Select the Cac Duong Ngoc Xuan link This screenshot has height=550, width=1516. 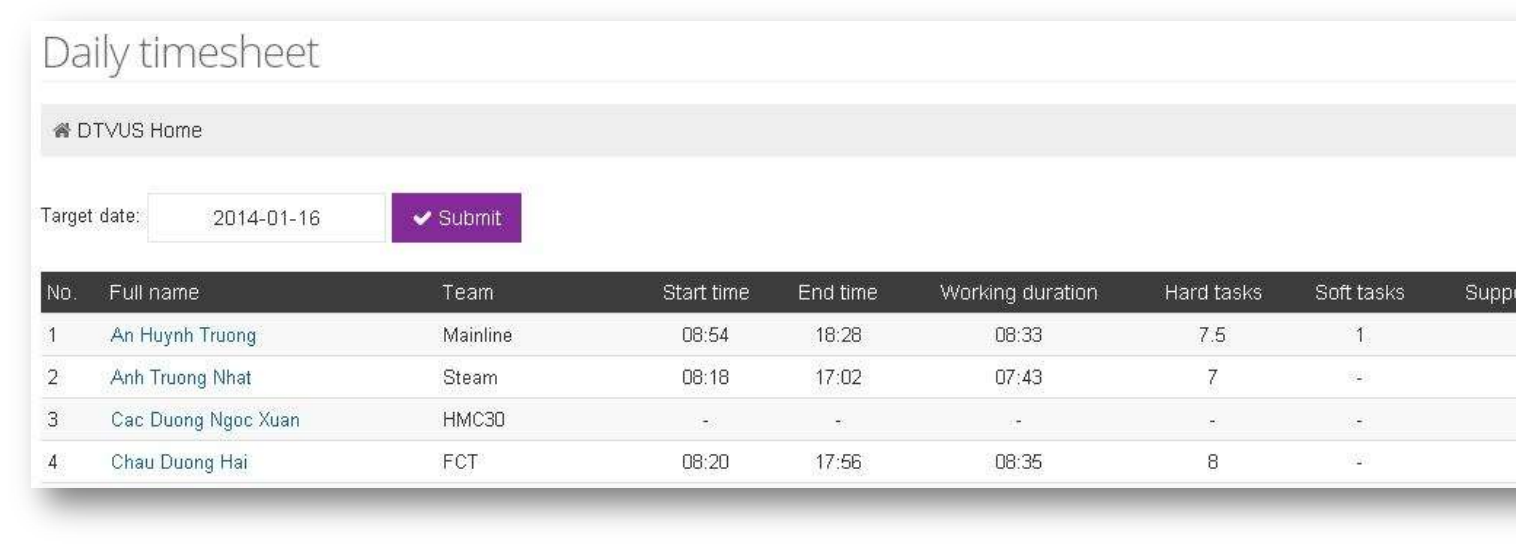tap(204, 421)
